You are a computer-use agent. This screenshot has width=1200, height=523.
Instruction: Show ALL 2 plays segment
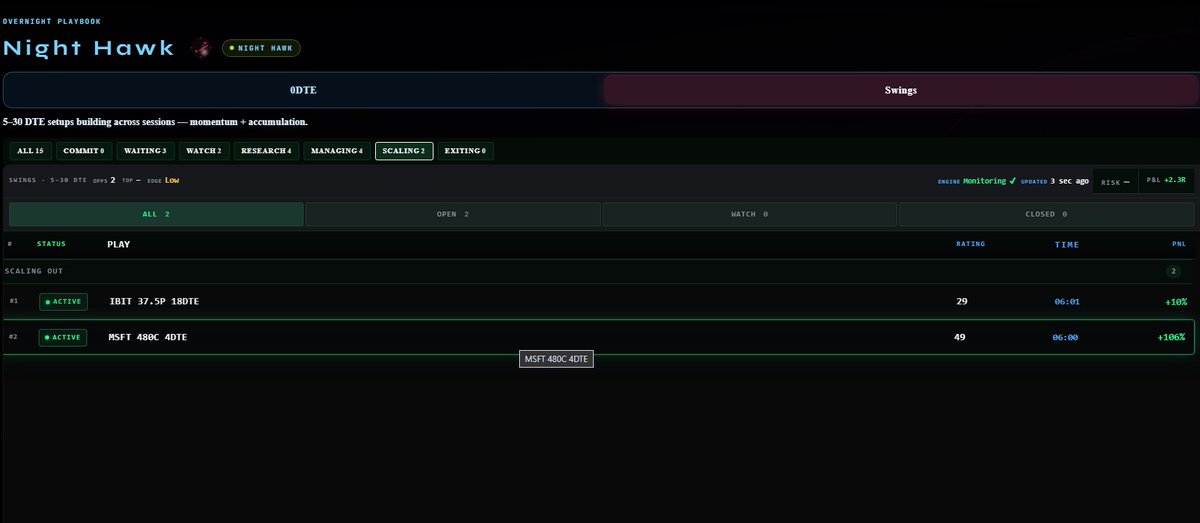156,214
